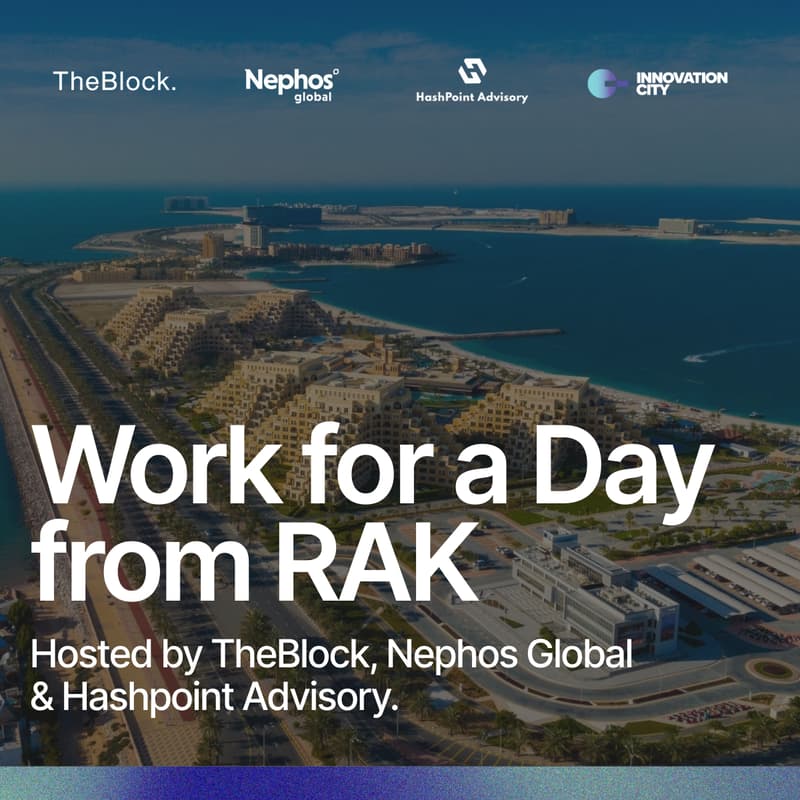Click the '& Hashpoint Advisory.' text line
The width and height of the screenshot is (800, 800).
click(x=216, y=690)
